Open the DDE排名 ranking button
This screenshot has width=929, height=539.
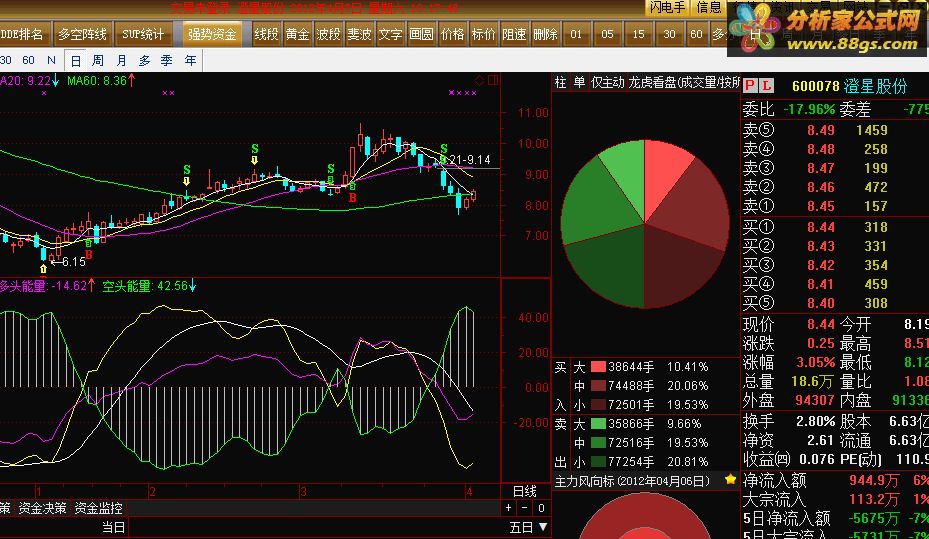[24, 34]
